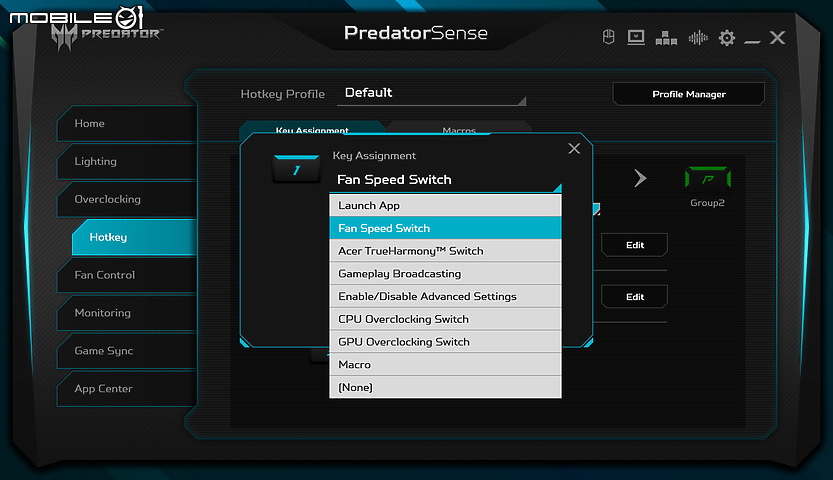Open the Lighting section
This screenshot has height=480, width=833.
128,161
